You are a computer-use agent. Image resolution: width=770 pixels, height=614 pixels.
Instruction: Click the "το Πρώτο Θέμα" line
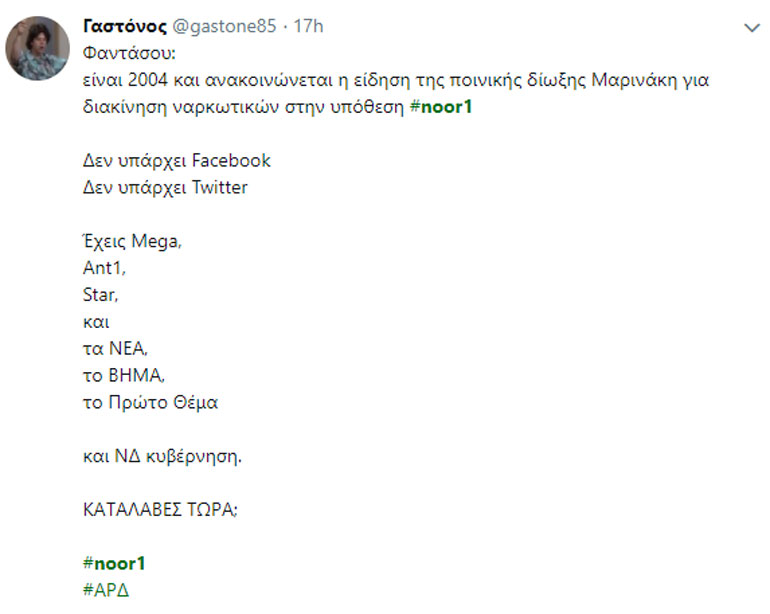point(150,402)
